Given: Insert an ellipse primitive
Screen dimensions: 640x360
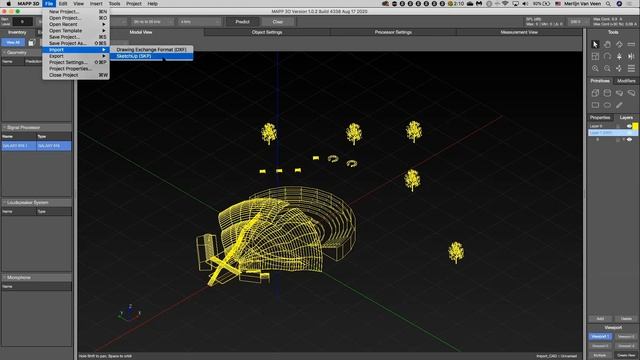Looking at the screenshot, I should point(607,105).
